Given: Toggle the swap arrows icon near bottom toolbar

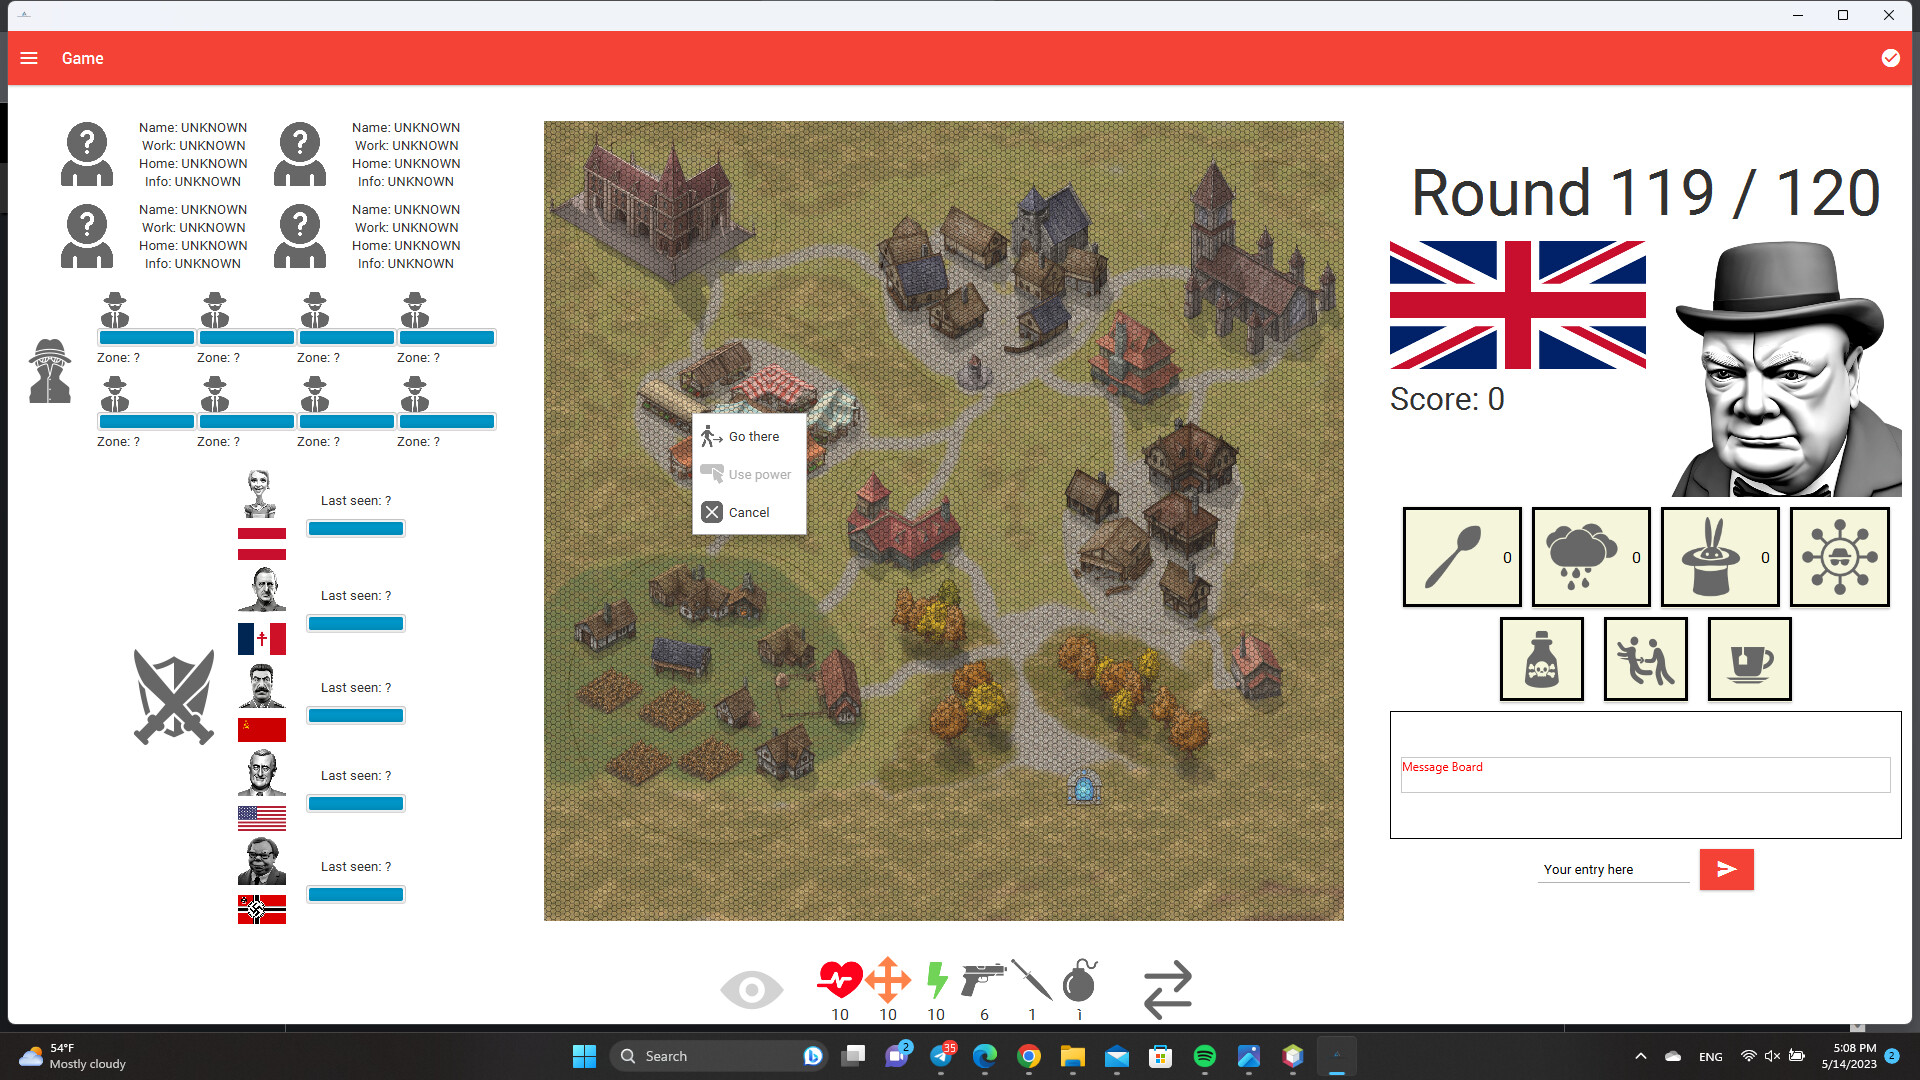Looking at the screenshot, I should (x=1166, y=988).
